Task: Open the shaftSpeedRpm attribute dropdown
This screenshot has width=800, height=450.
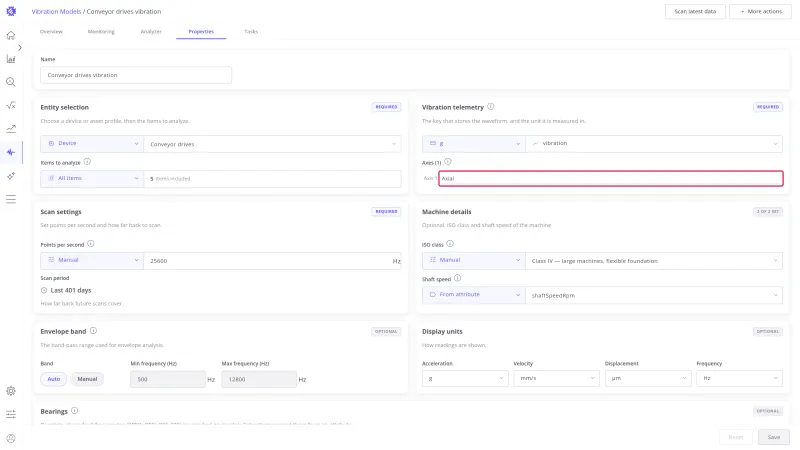Action: point(654,295)
